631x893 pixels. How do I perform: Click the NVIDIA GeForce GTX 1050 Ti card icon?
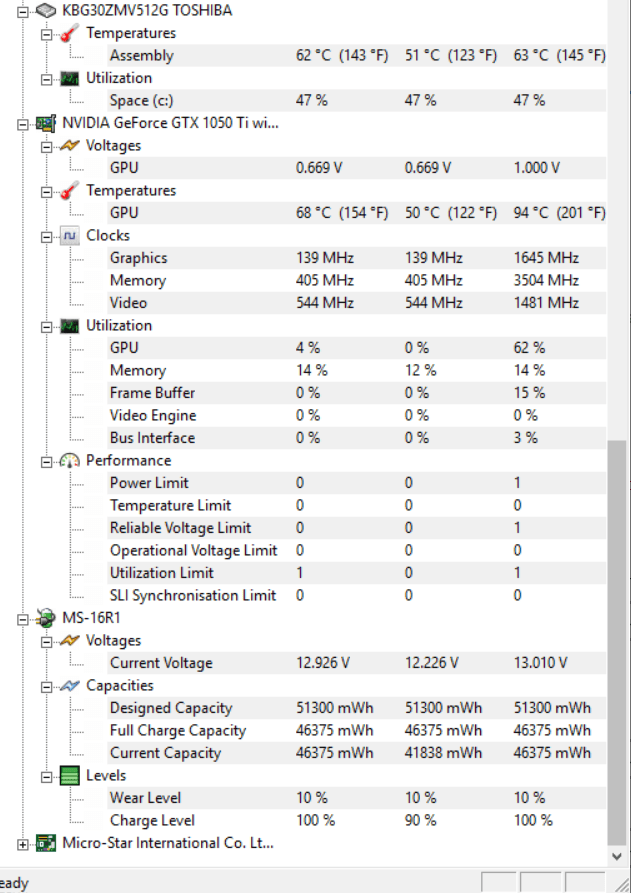coord(46,123)
